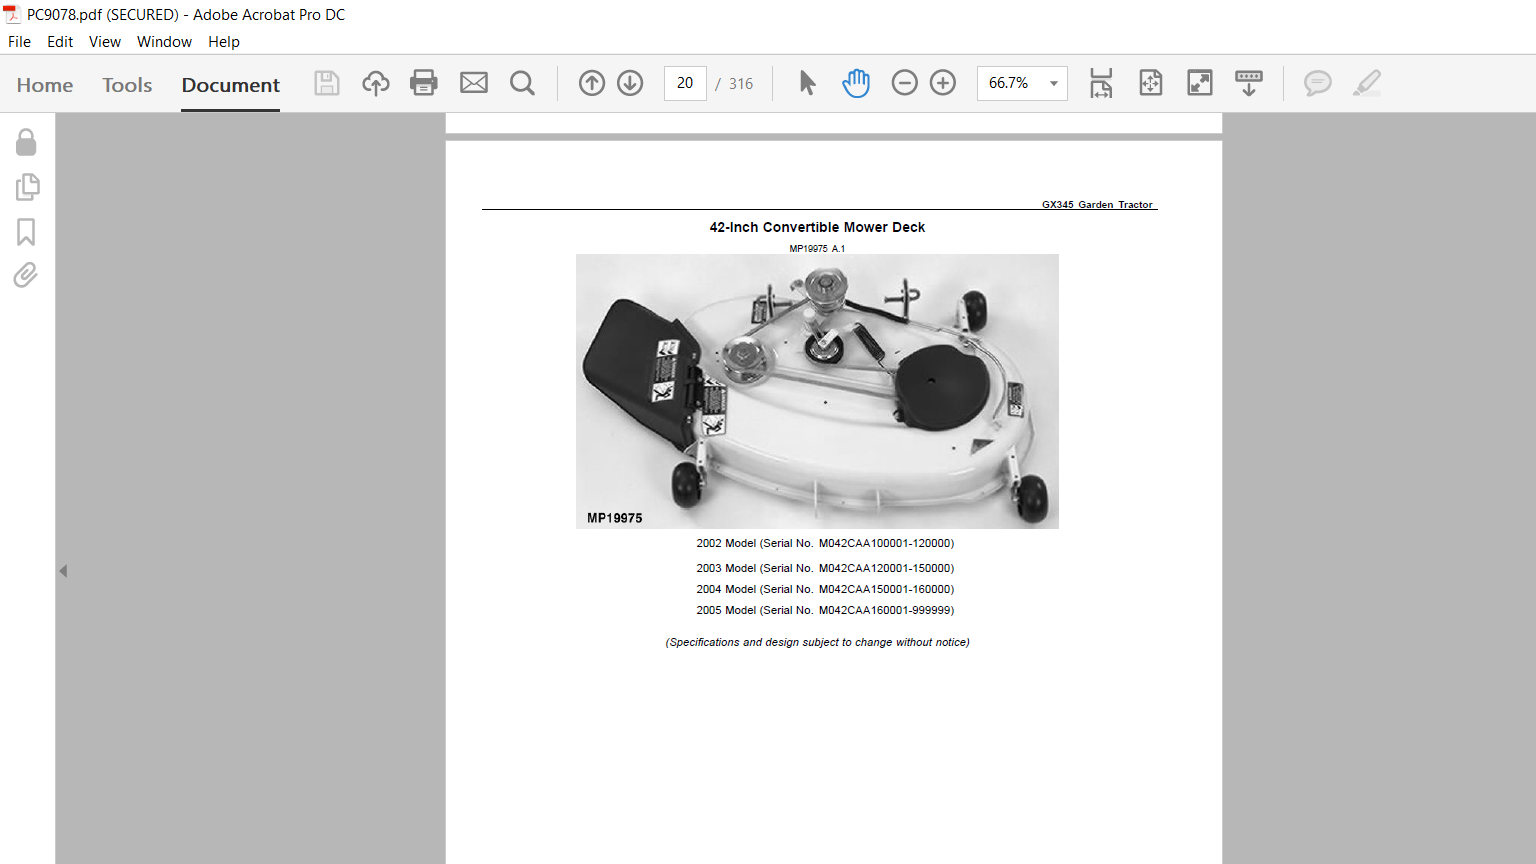Click the 2004 Model serial number line

pos(825,589)
